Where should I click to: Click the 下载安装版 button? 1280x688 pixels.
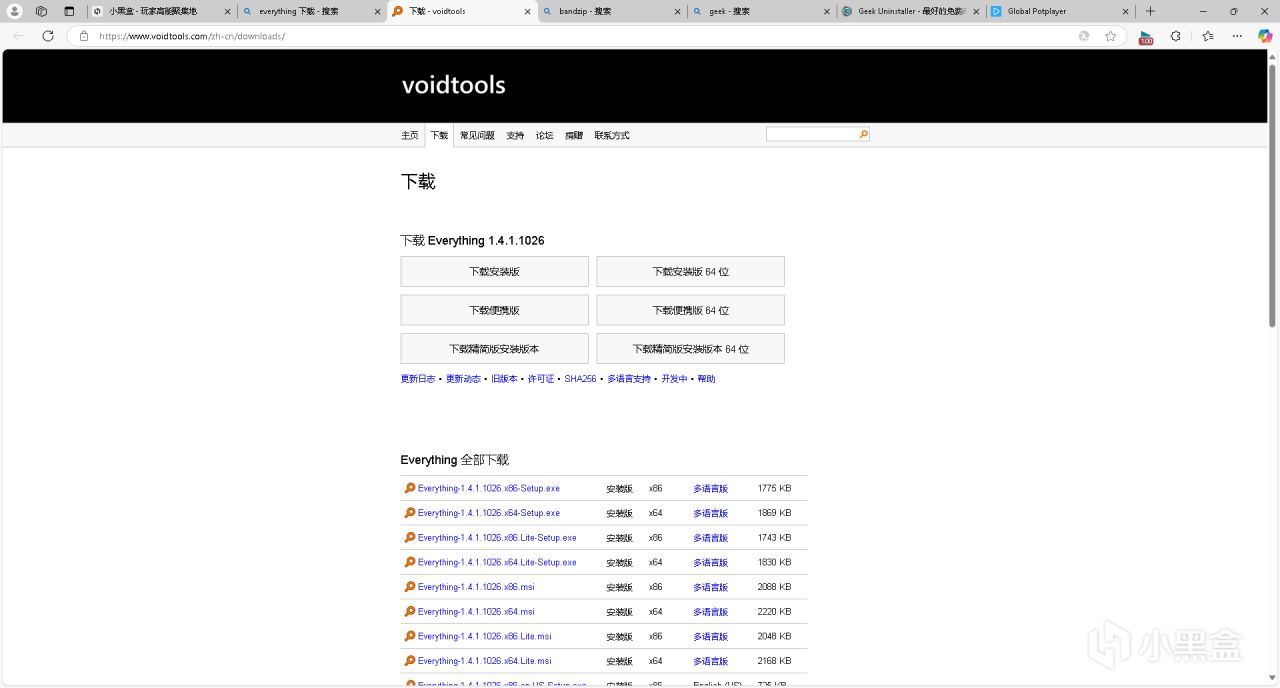tap(494, 271)
